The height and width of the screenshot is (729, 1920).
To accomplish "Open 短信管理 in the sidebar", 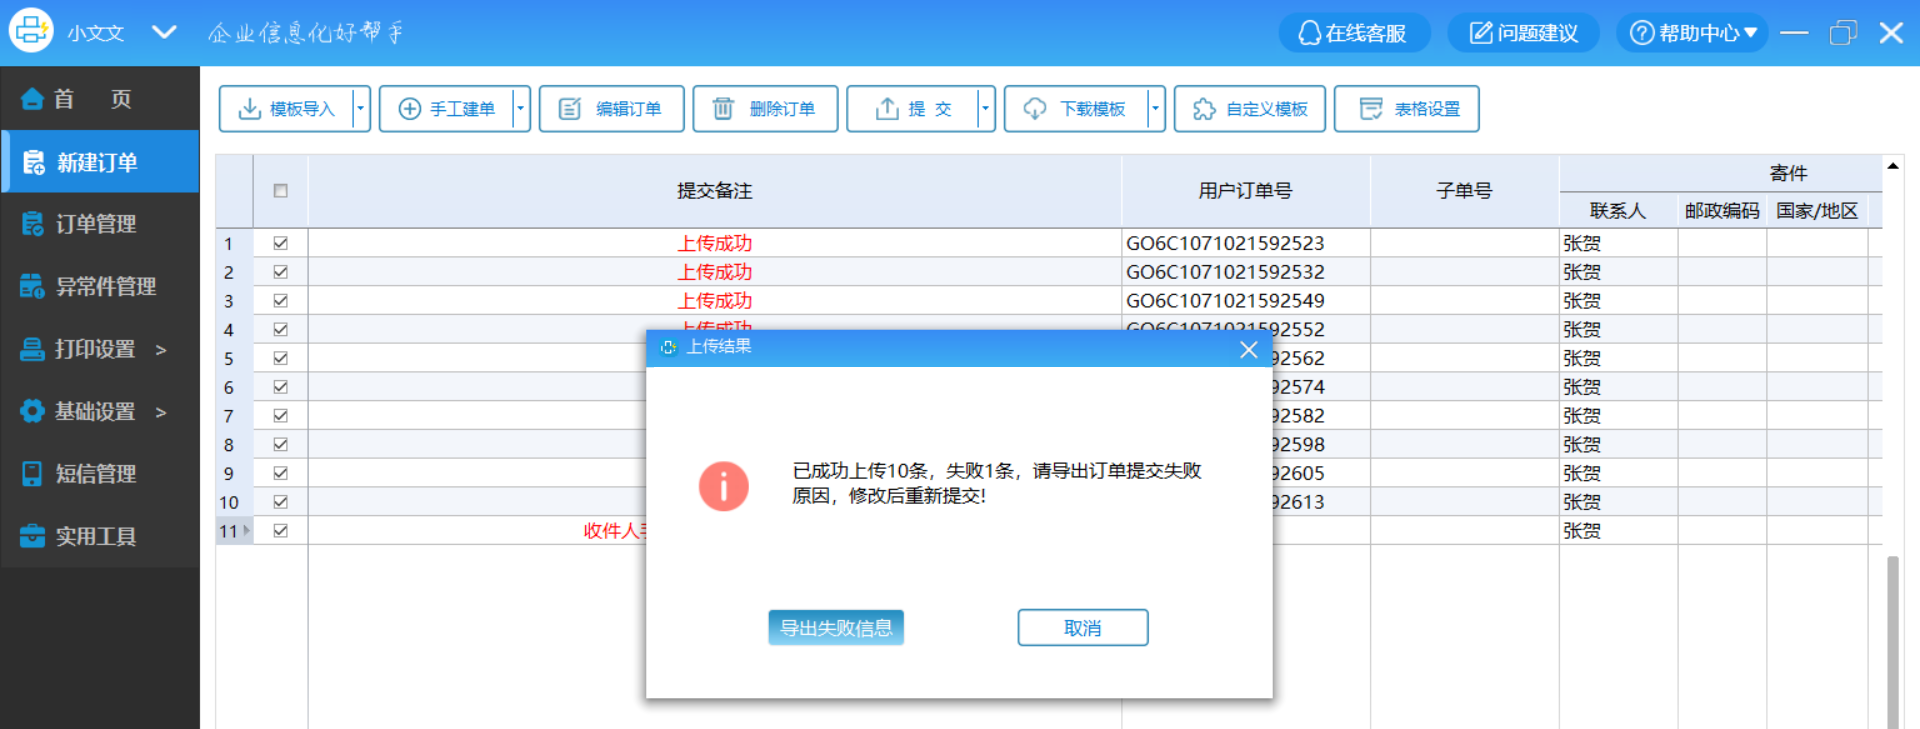I will (100, 474).
